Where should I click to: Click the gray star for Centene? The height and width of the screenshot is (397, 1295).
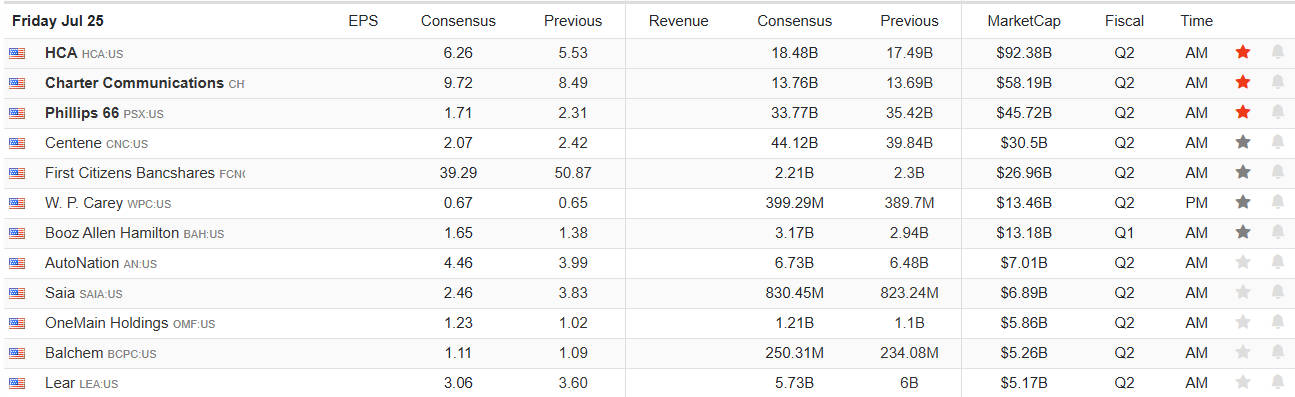[1243, 142]
